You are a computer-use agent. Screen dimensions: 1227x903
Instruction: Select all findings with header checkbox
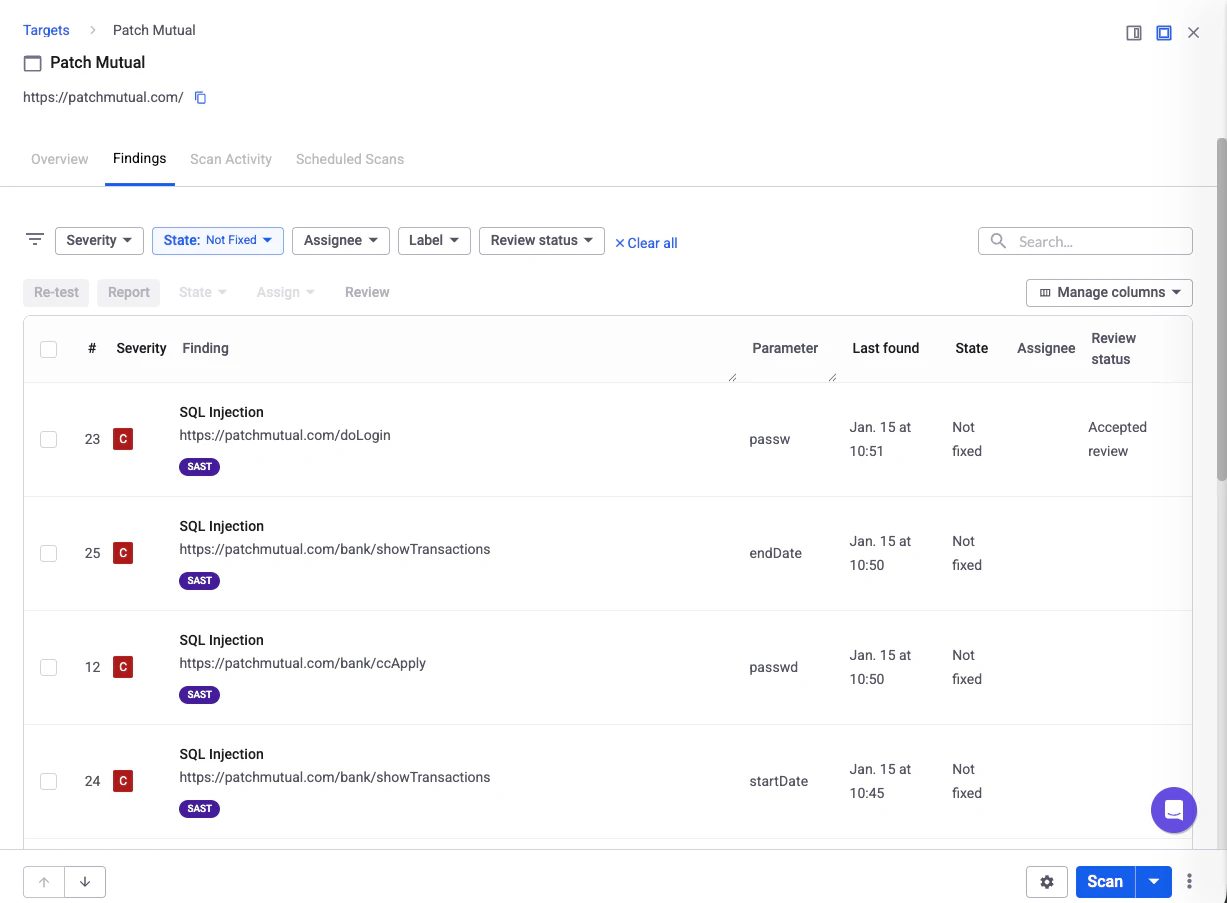coord(48,349)
